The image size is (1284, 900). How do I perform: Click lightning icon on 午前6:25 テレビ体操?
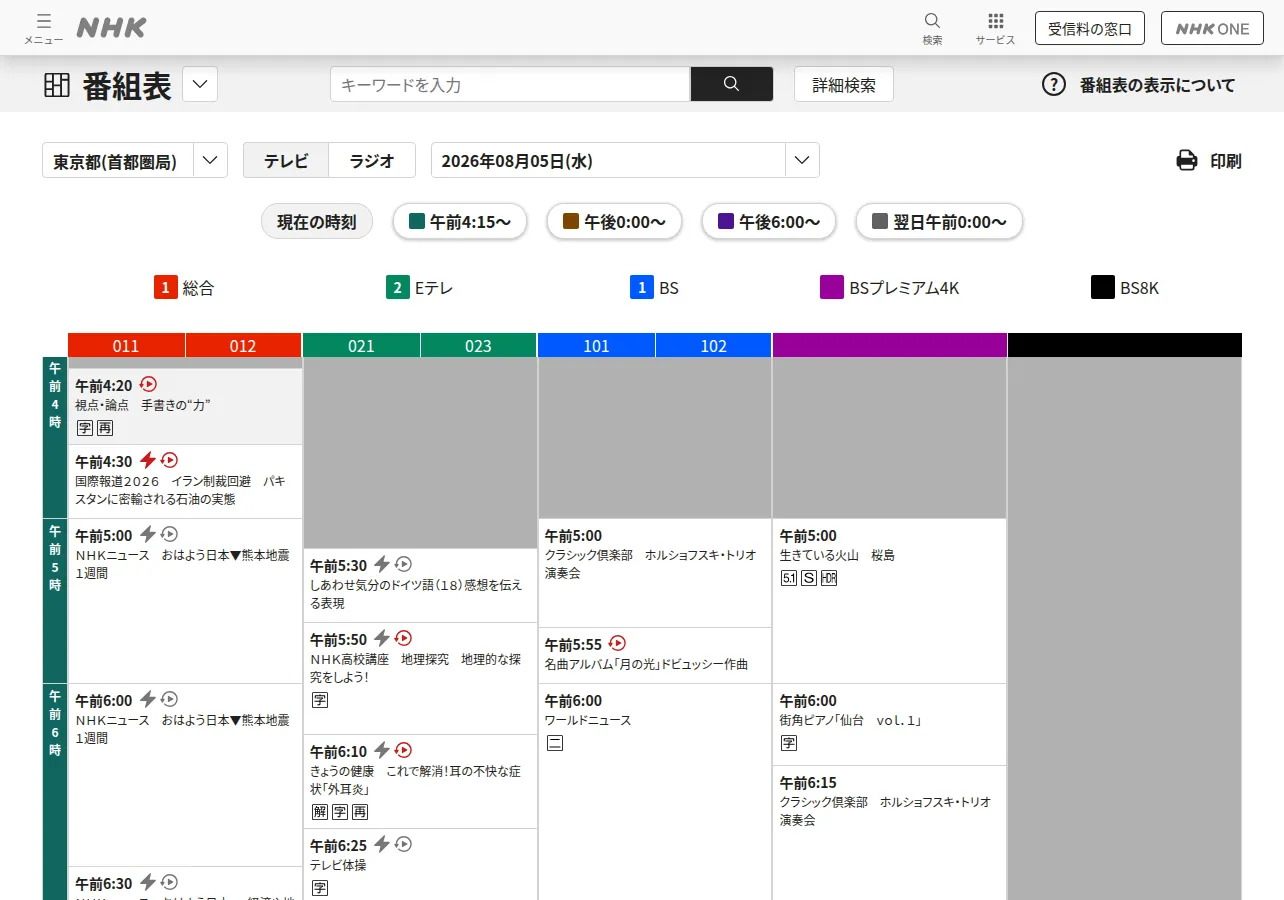point(382,844)
